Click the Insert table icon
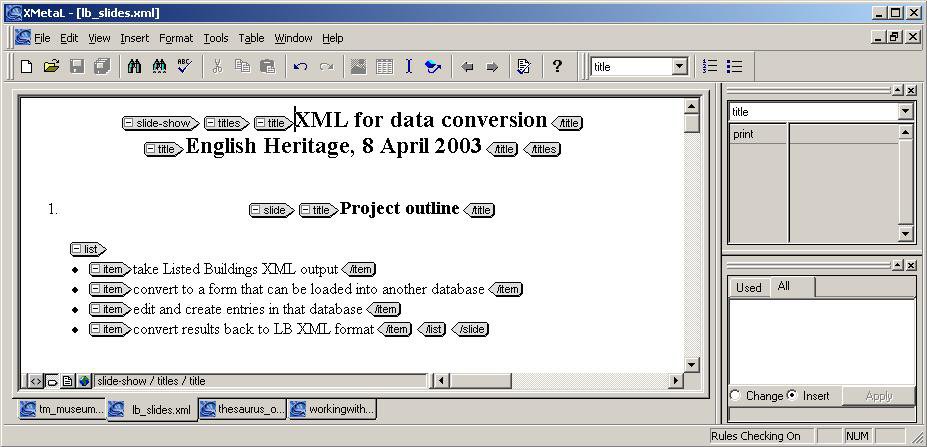927x447 pixels. tap(384, 67)
